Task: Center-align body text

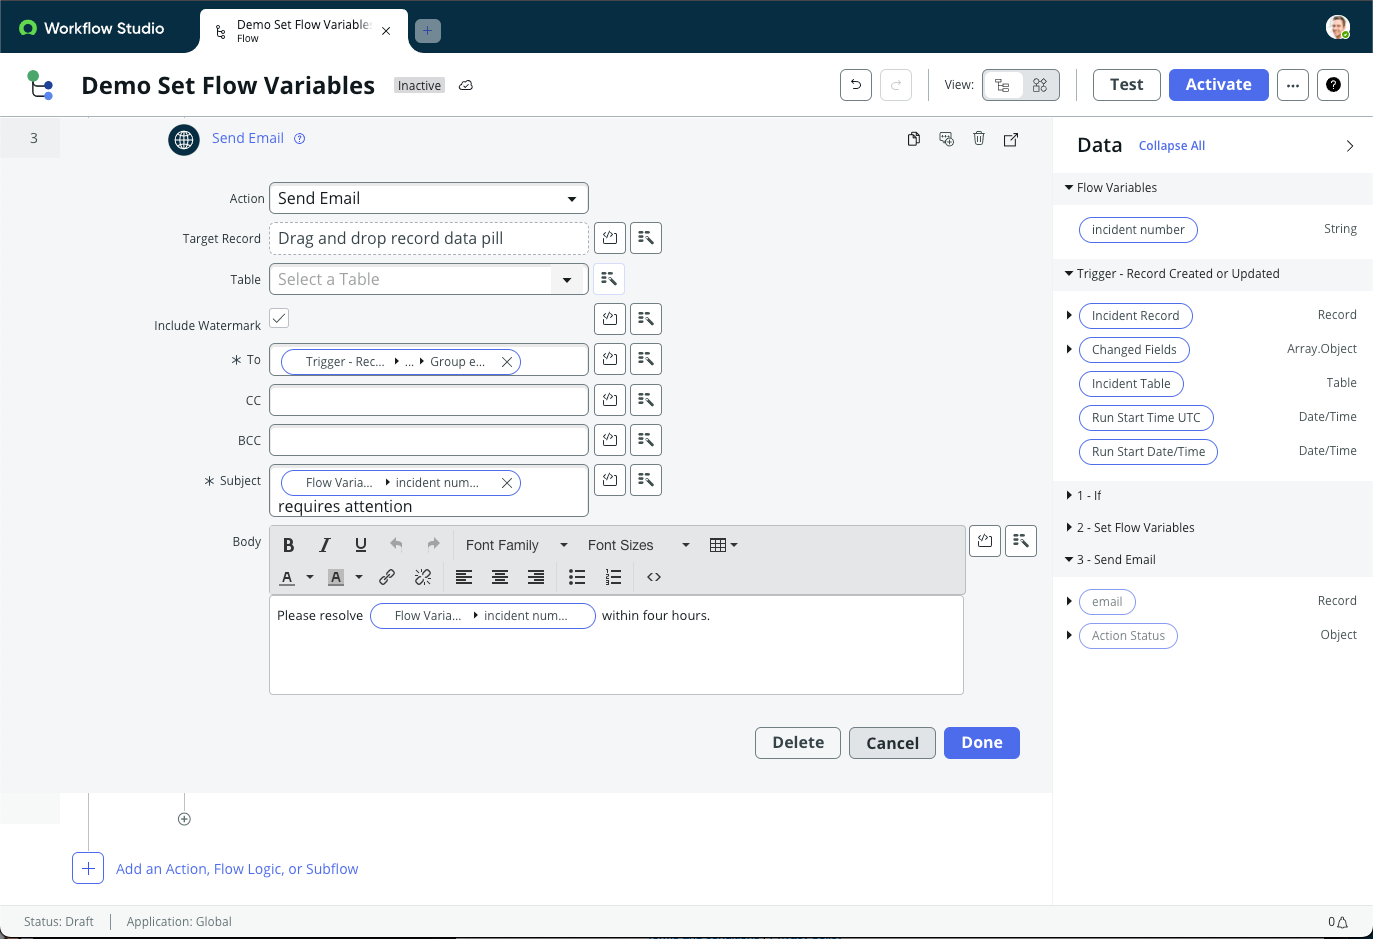Action: pos(500,577)
